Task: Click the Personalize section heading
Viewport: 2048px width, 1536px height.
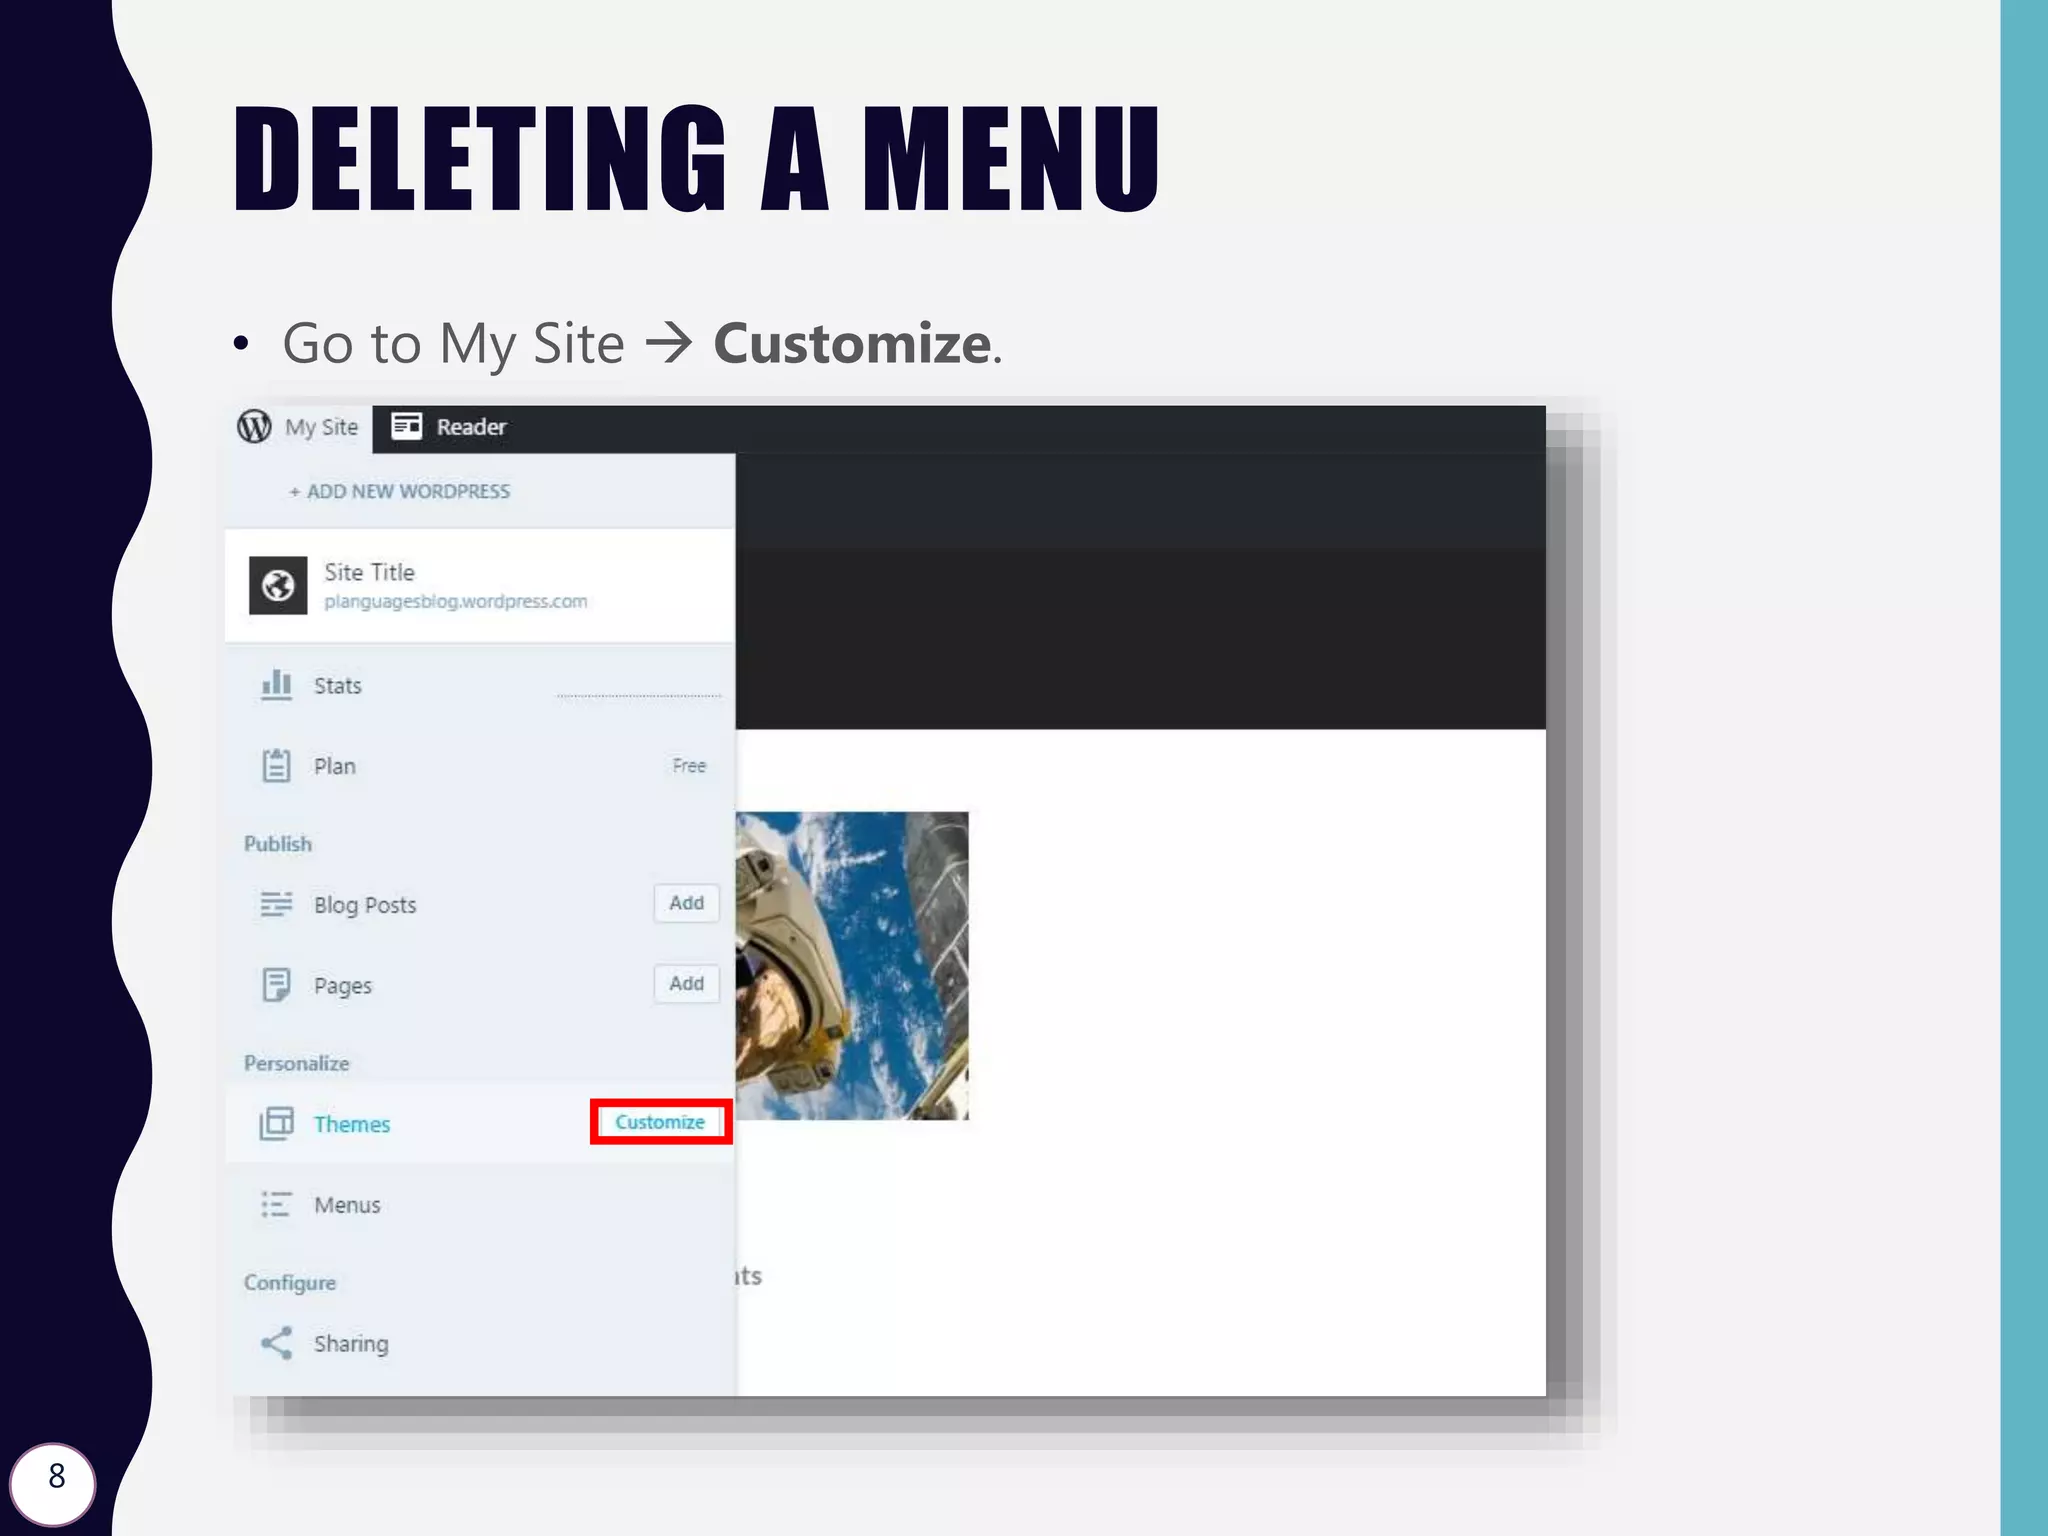Action: [297, 1063]
